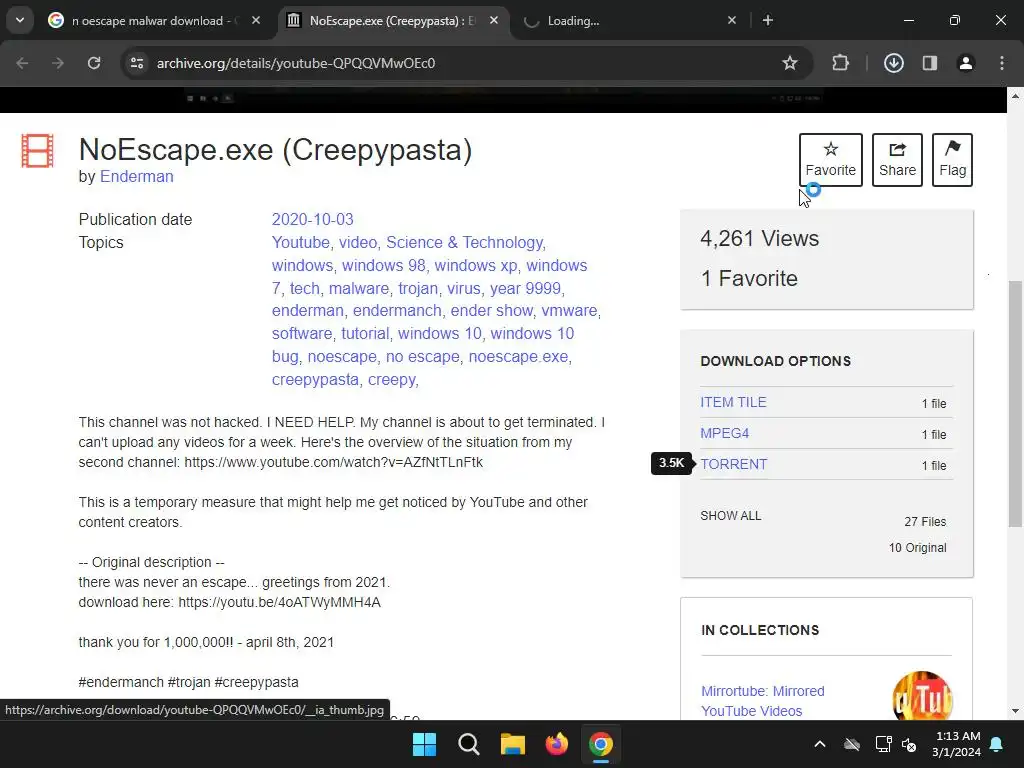
Task: Open the year 9999 topic
Action: (525, 288)
